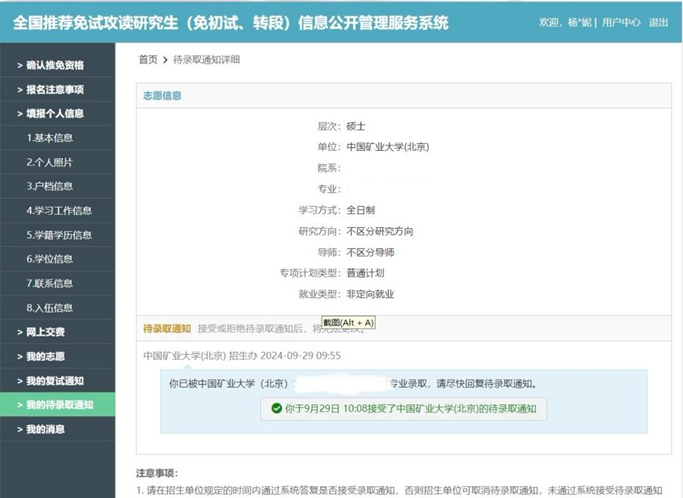Click 志愿信息 section header
The width and height of the screenshot is (683, 498).
pos(162,95)
